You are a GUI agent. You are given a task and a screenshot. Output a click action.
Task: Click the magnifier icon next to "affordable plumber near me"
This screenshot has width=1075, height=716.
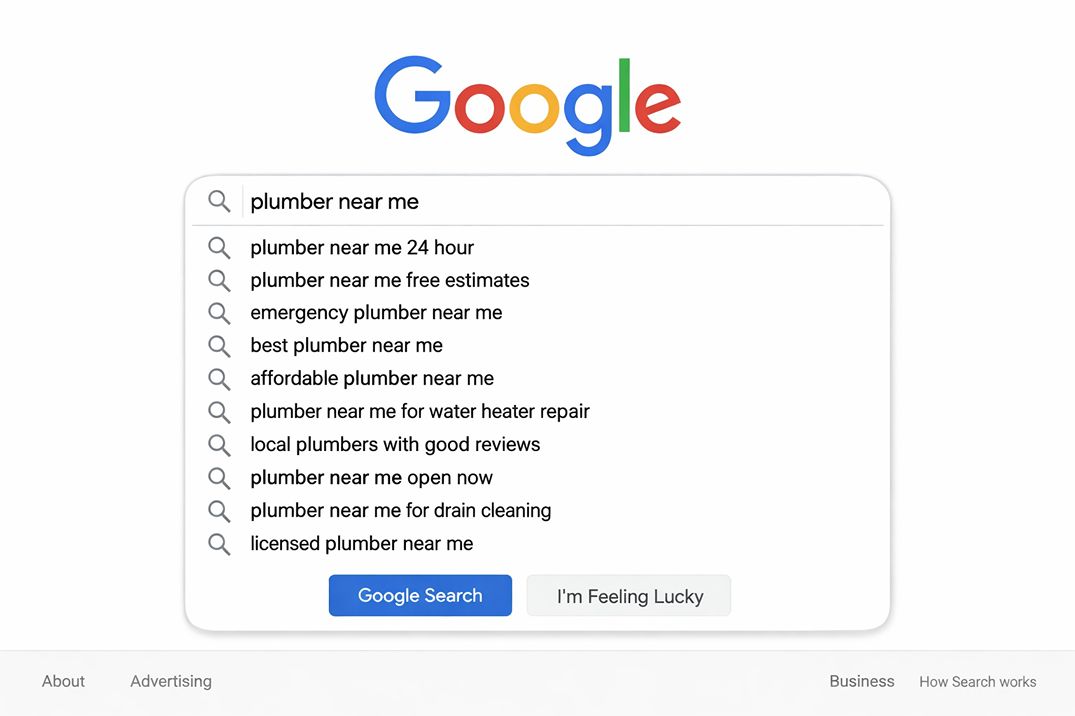219,379
